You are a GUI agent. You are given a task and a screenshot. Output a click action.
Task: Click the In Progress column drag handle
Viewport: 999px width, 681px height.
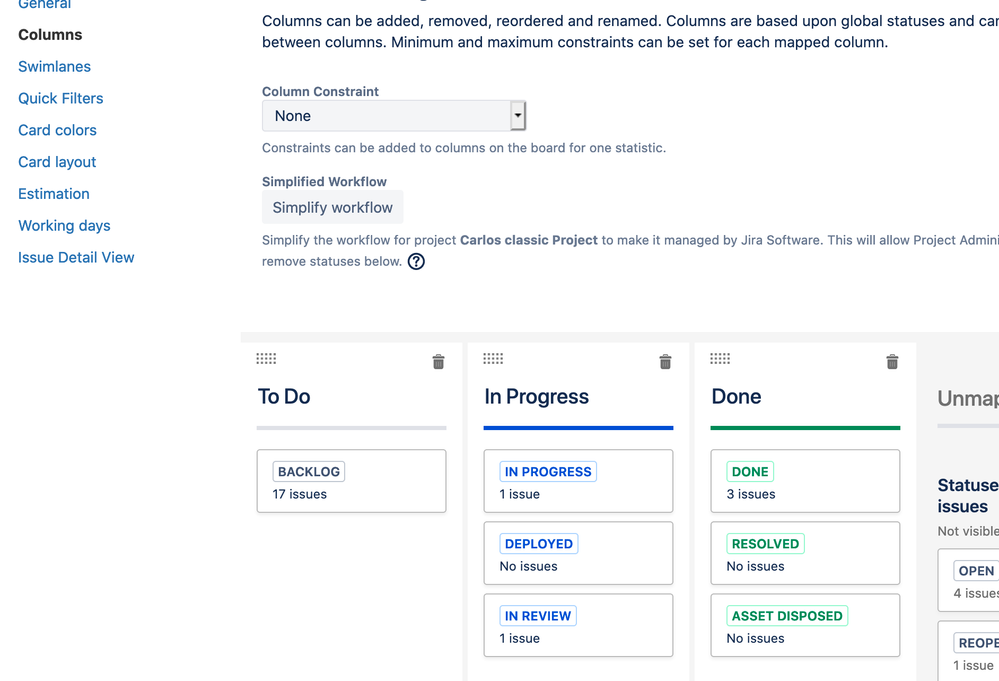tap(493, 359)
